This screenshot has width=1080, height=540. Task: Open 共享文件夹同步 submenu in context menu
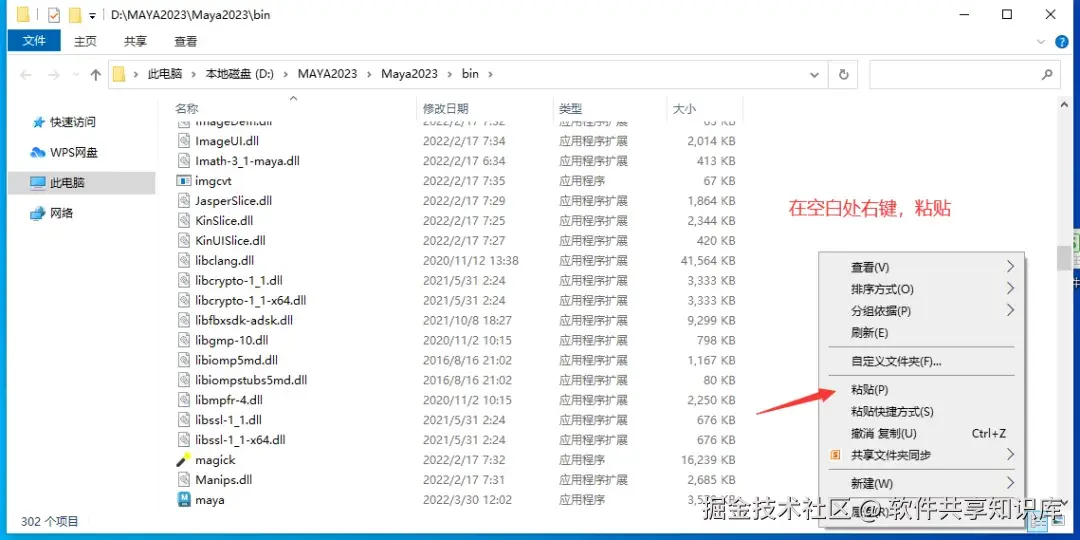(921, 455)
